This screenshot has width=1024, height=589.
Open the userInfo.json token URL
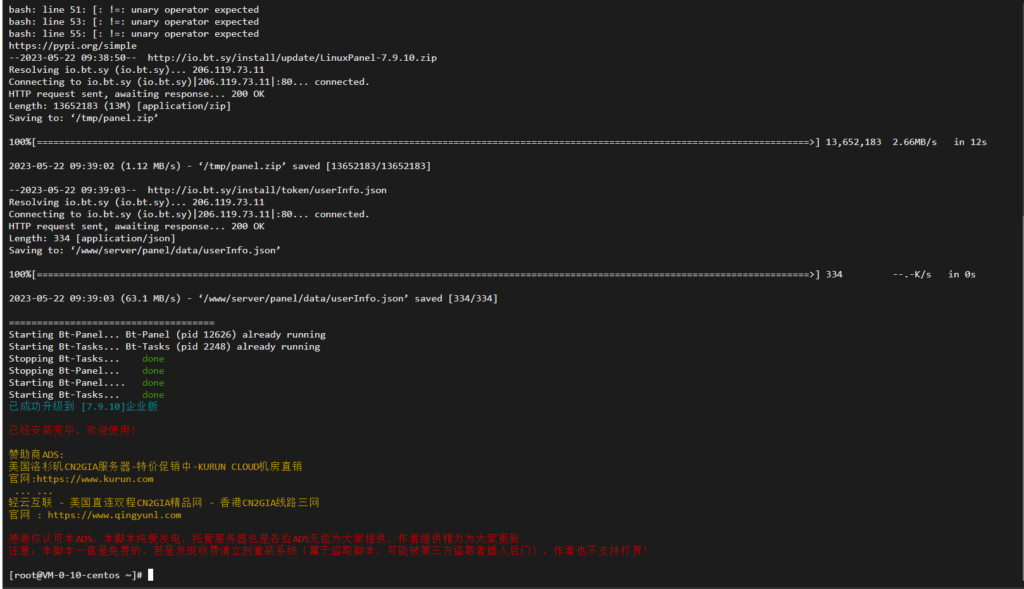[x=267, y=190]
